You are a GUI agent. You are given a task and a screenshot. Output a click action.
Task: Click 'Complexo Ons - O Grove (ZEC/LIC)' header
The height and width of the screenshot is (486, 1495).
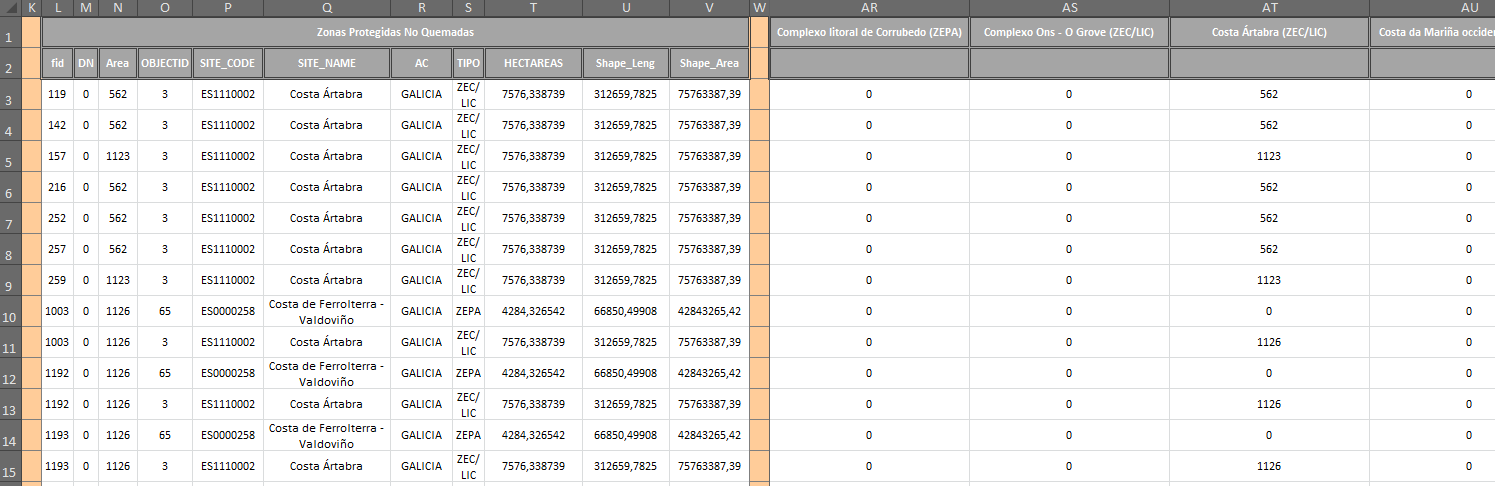(x=1068, y=33)
